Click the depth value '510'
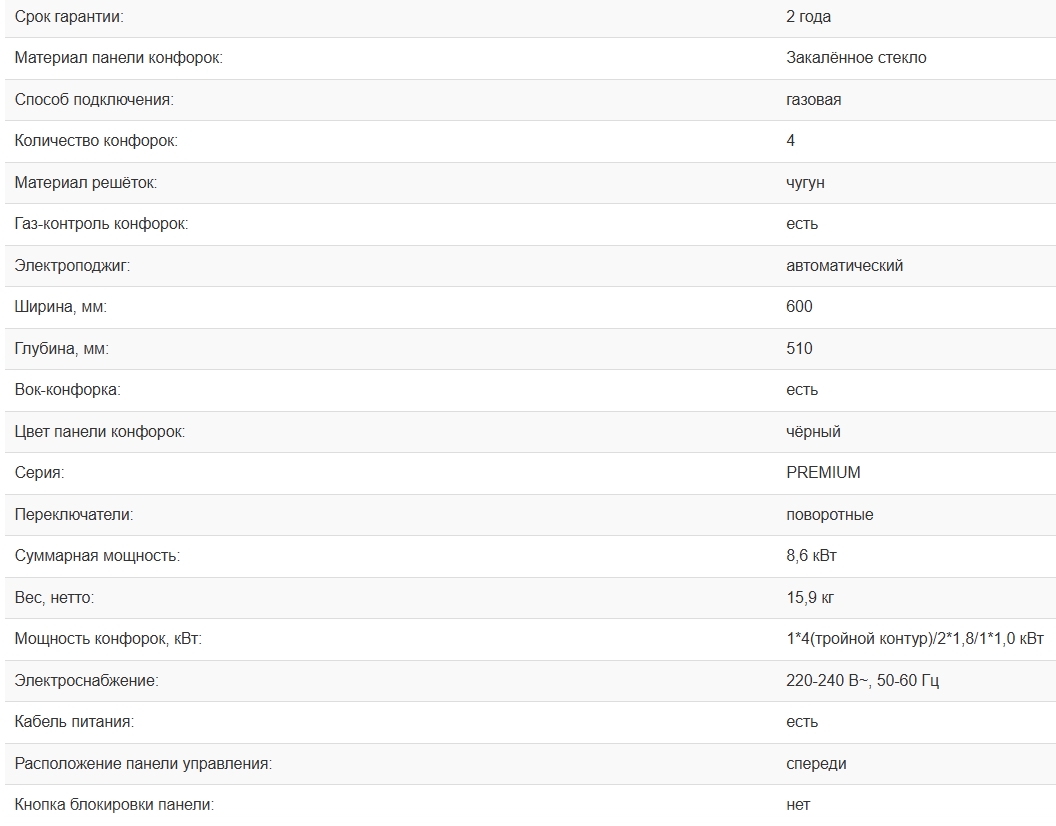Screen dimensions: 1056x826 799,349
